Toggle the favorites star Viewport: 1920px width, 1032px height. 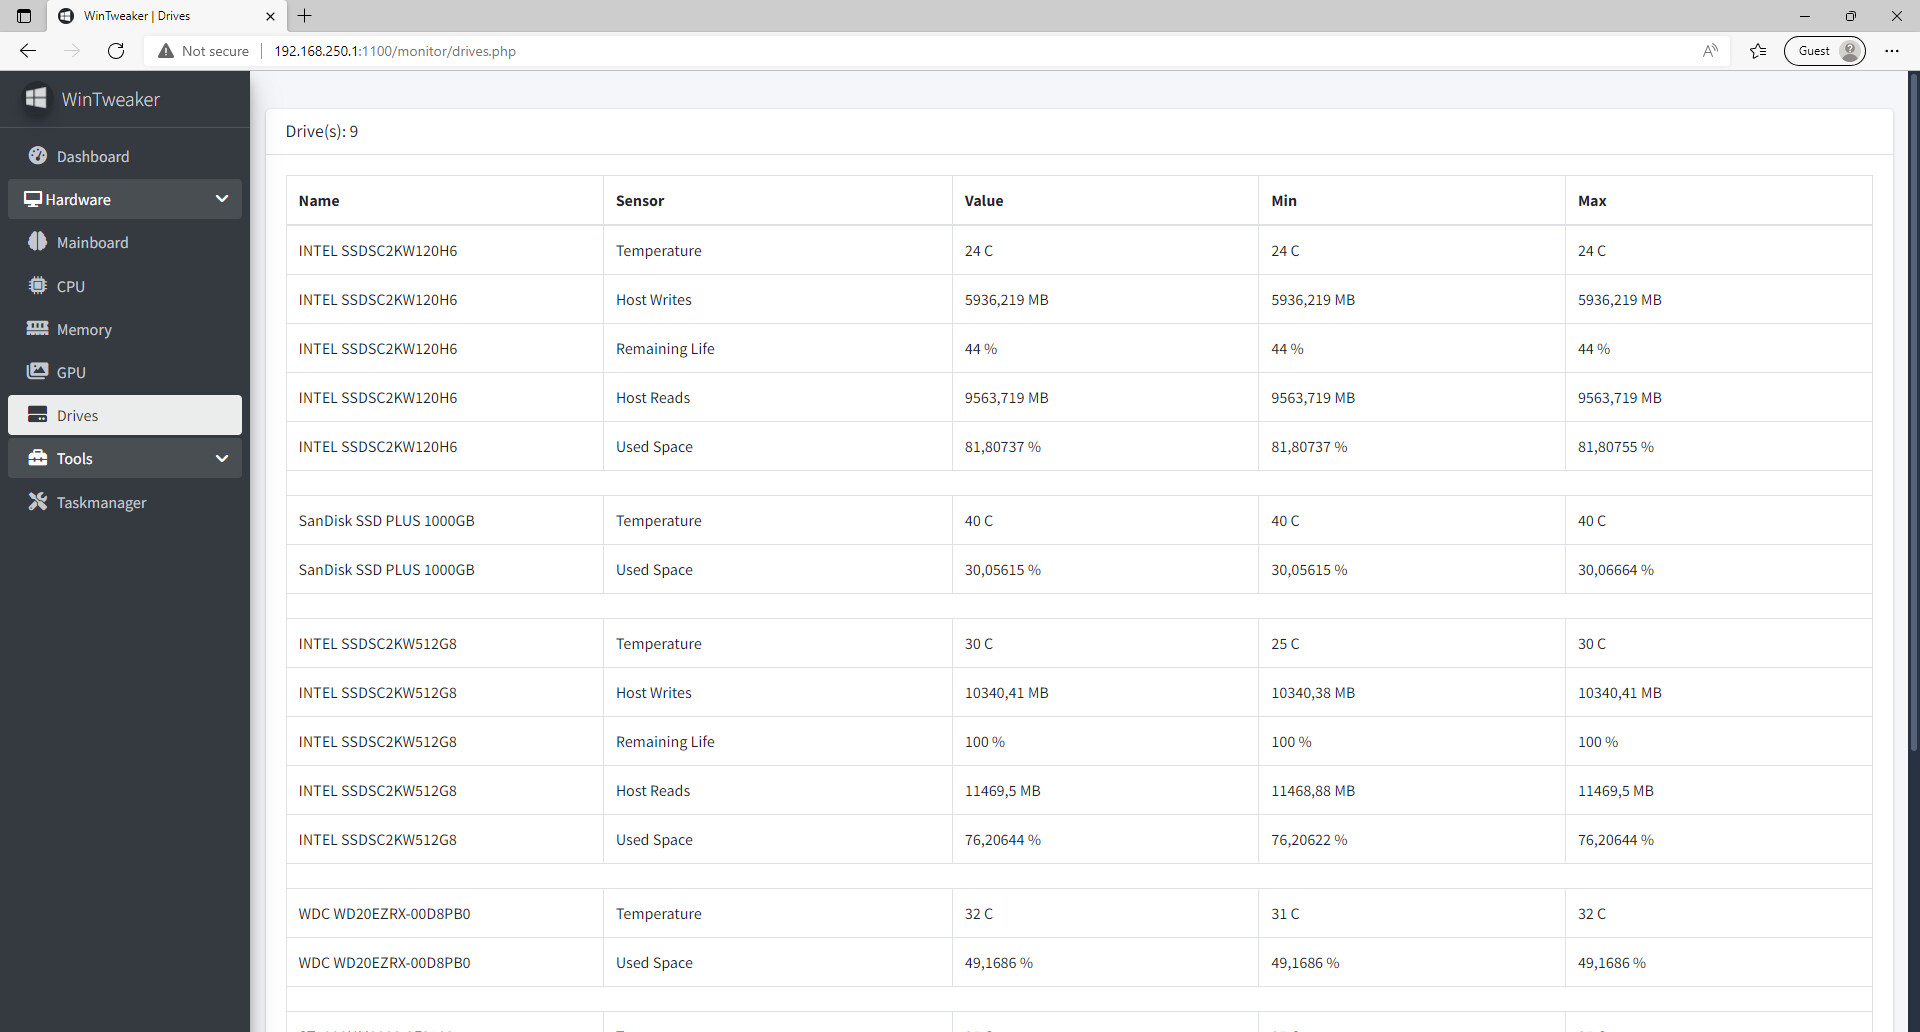pos(1758,50)
